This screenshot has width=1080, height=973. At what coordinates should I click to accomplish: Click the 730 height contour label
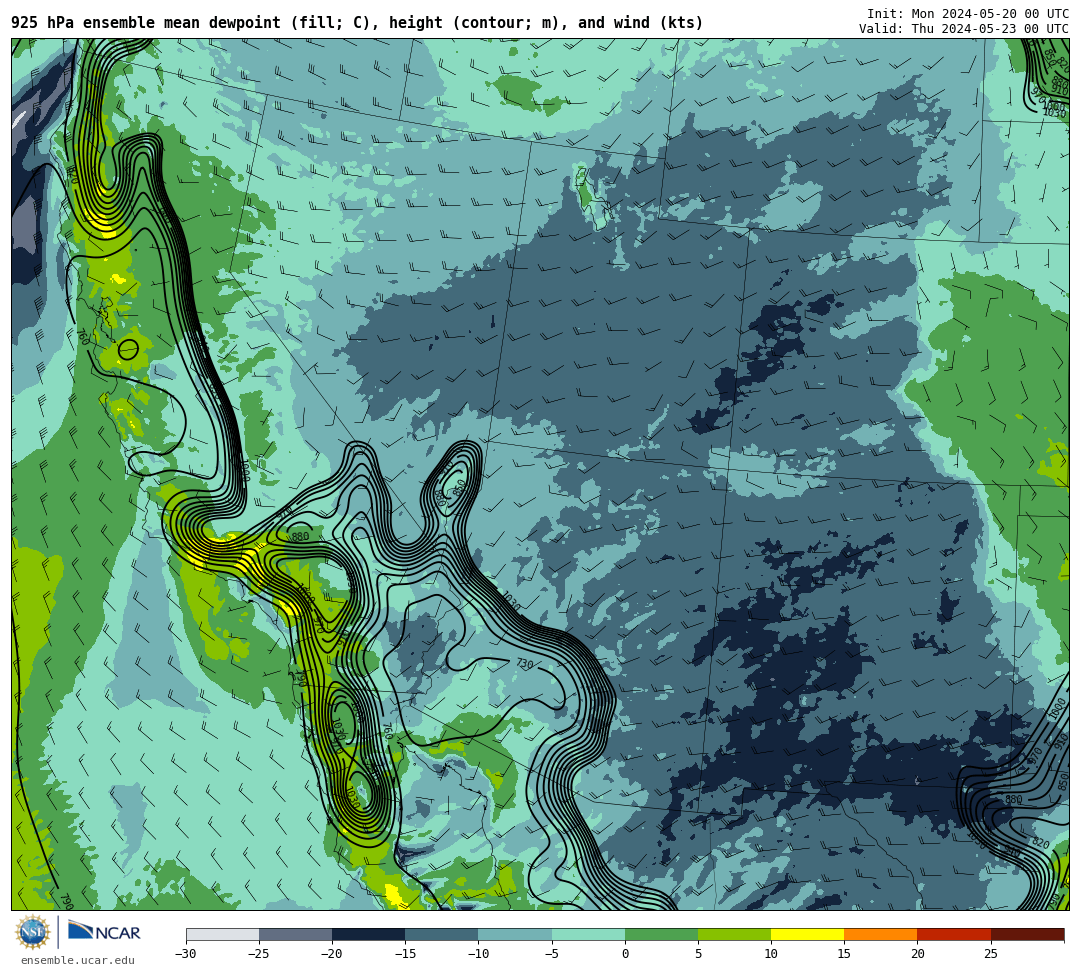point(525,664)
